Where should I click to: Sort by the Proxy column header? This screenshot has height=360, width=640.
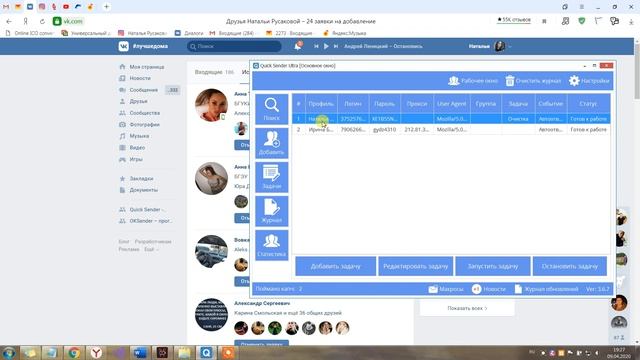[x=417, y=104]
